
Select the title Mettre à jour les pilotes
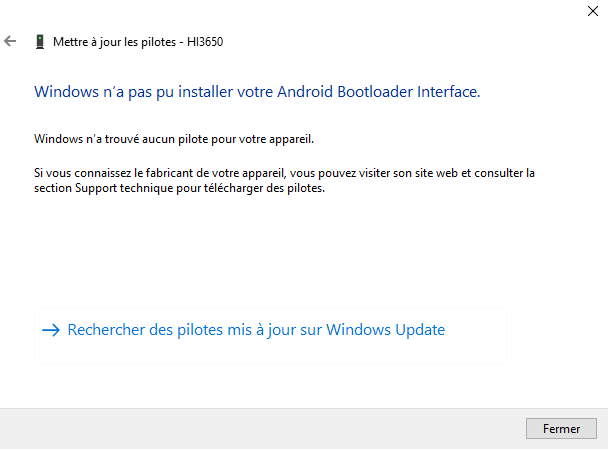(114, 41)
